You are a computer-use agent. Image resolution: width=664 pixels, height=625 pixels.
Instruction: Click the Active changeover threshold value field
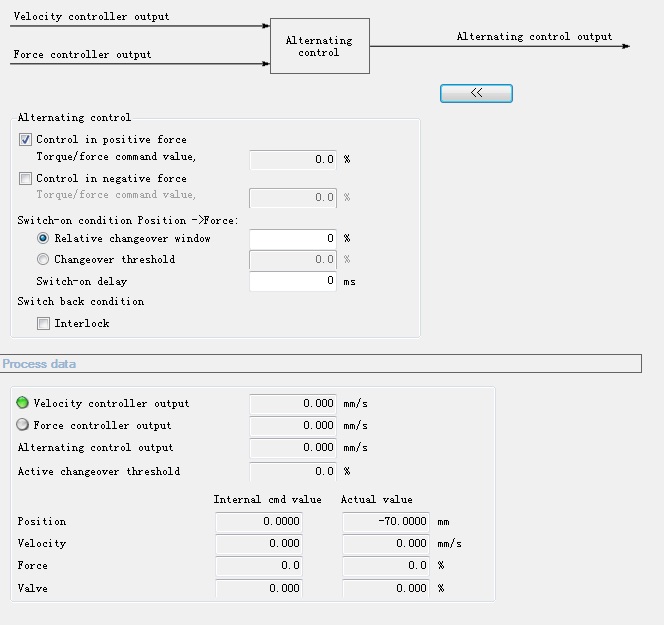(293, 471)
